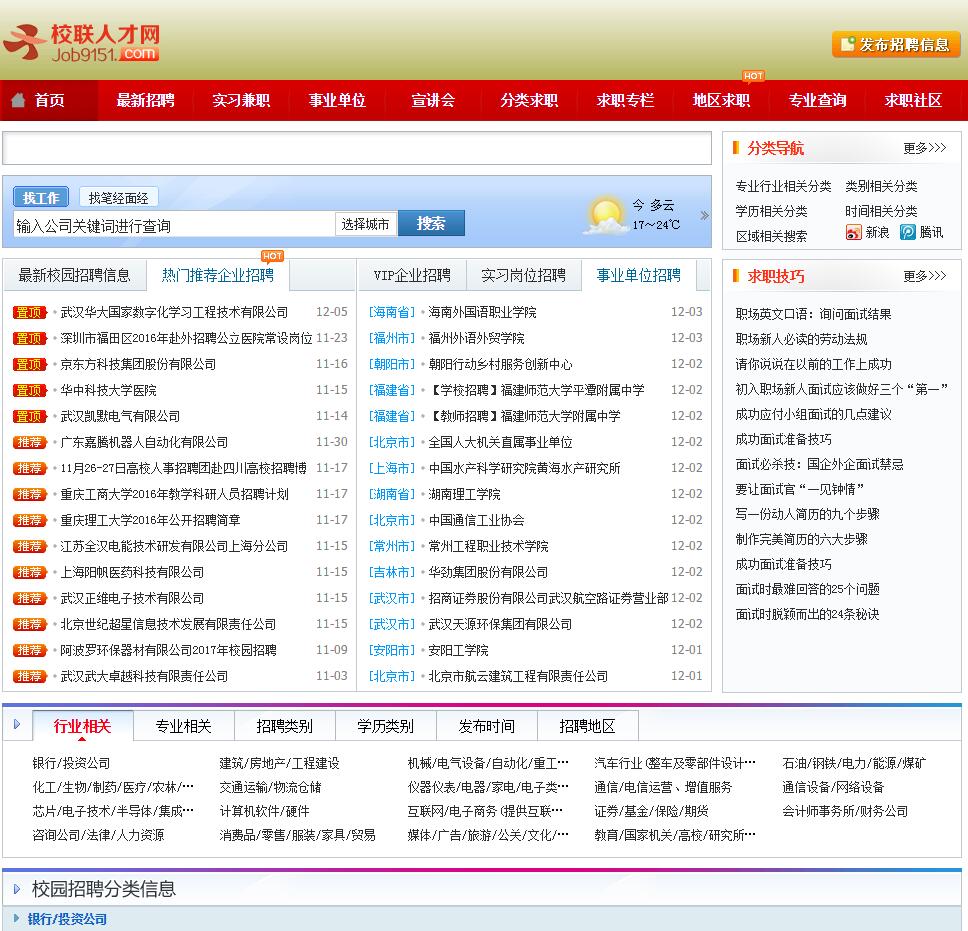Select the 实习岗位招聘 tab
968x931 pixels.
523,275
